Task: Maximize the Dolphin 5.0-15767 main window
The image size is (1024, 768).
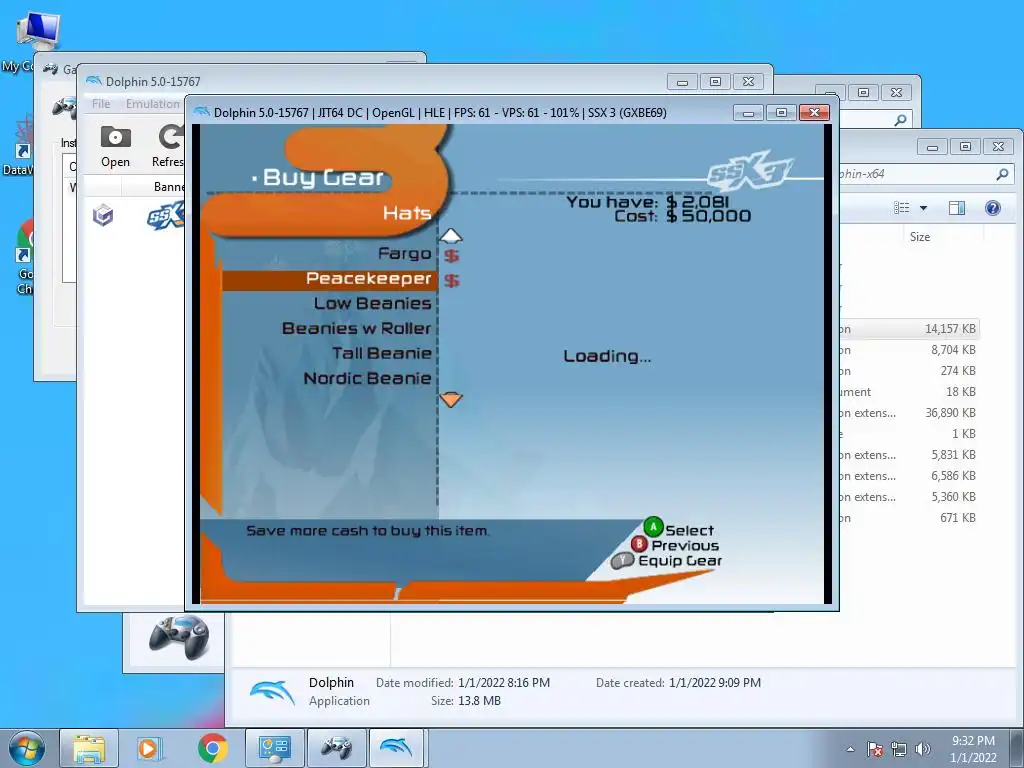Action: (x=716, y=82)
